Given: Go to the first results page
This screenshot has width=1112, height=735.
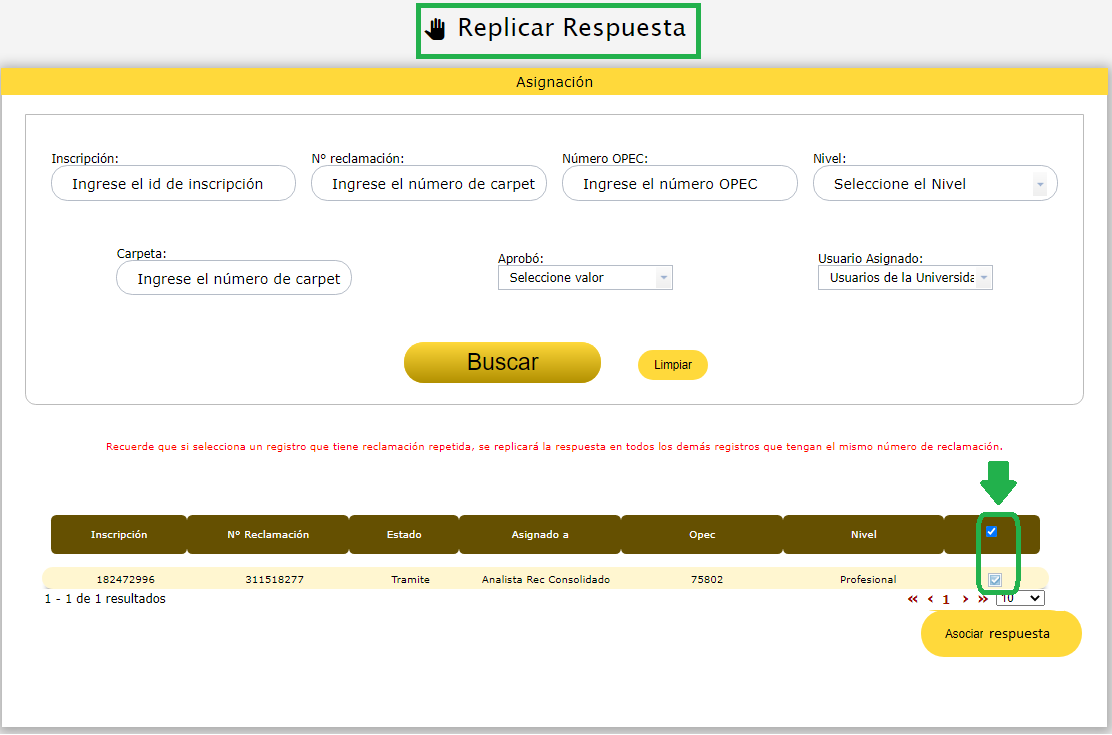Looking at the screenshot, I should click(x=912, y=599).
